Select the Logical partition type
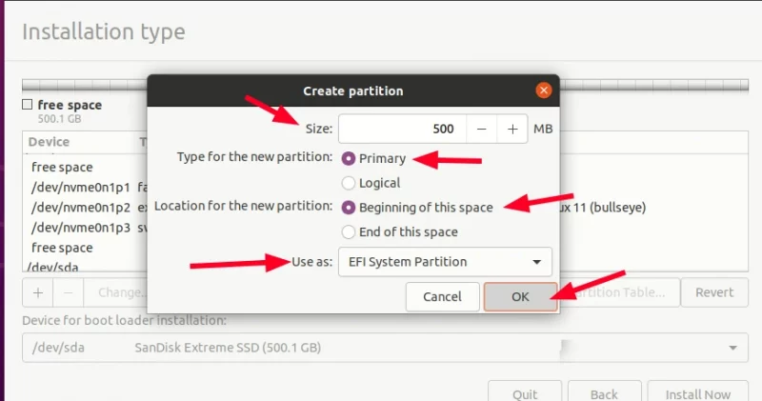 point(348,183)
